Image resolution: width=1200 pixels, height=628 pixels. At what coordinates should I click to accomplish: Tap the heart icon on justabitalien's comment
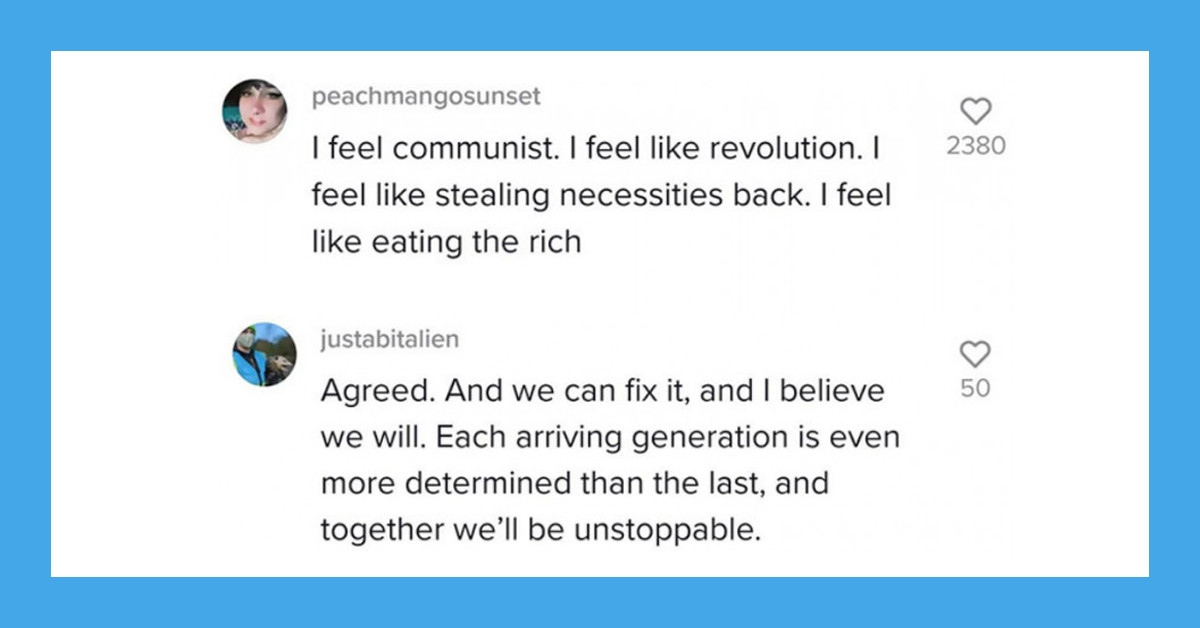[975, 353]
